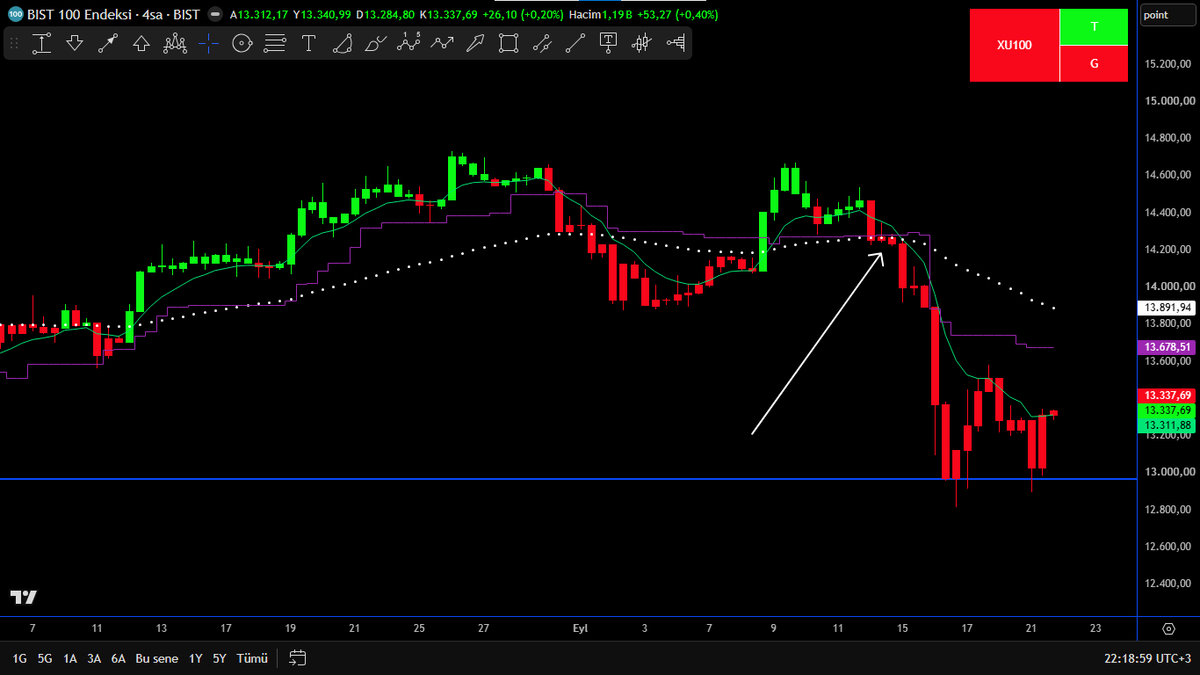
Task: Select the Bu sene range
Action: (x=155, y=658)
